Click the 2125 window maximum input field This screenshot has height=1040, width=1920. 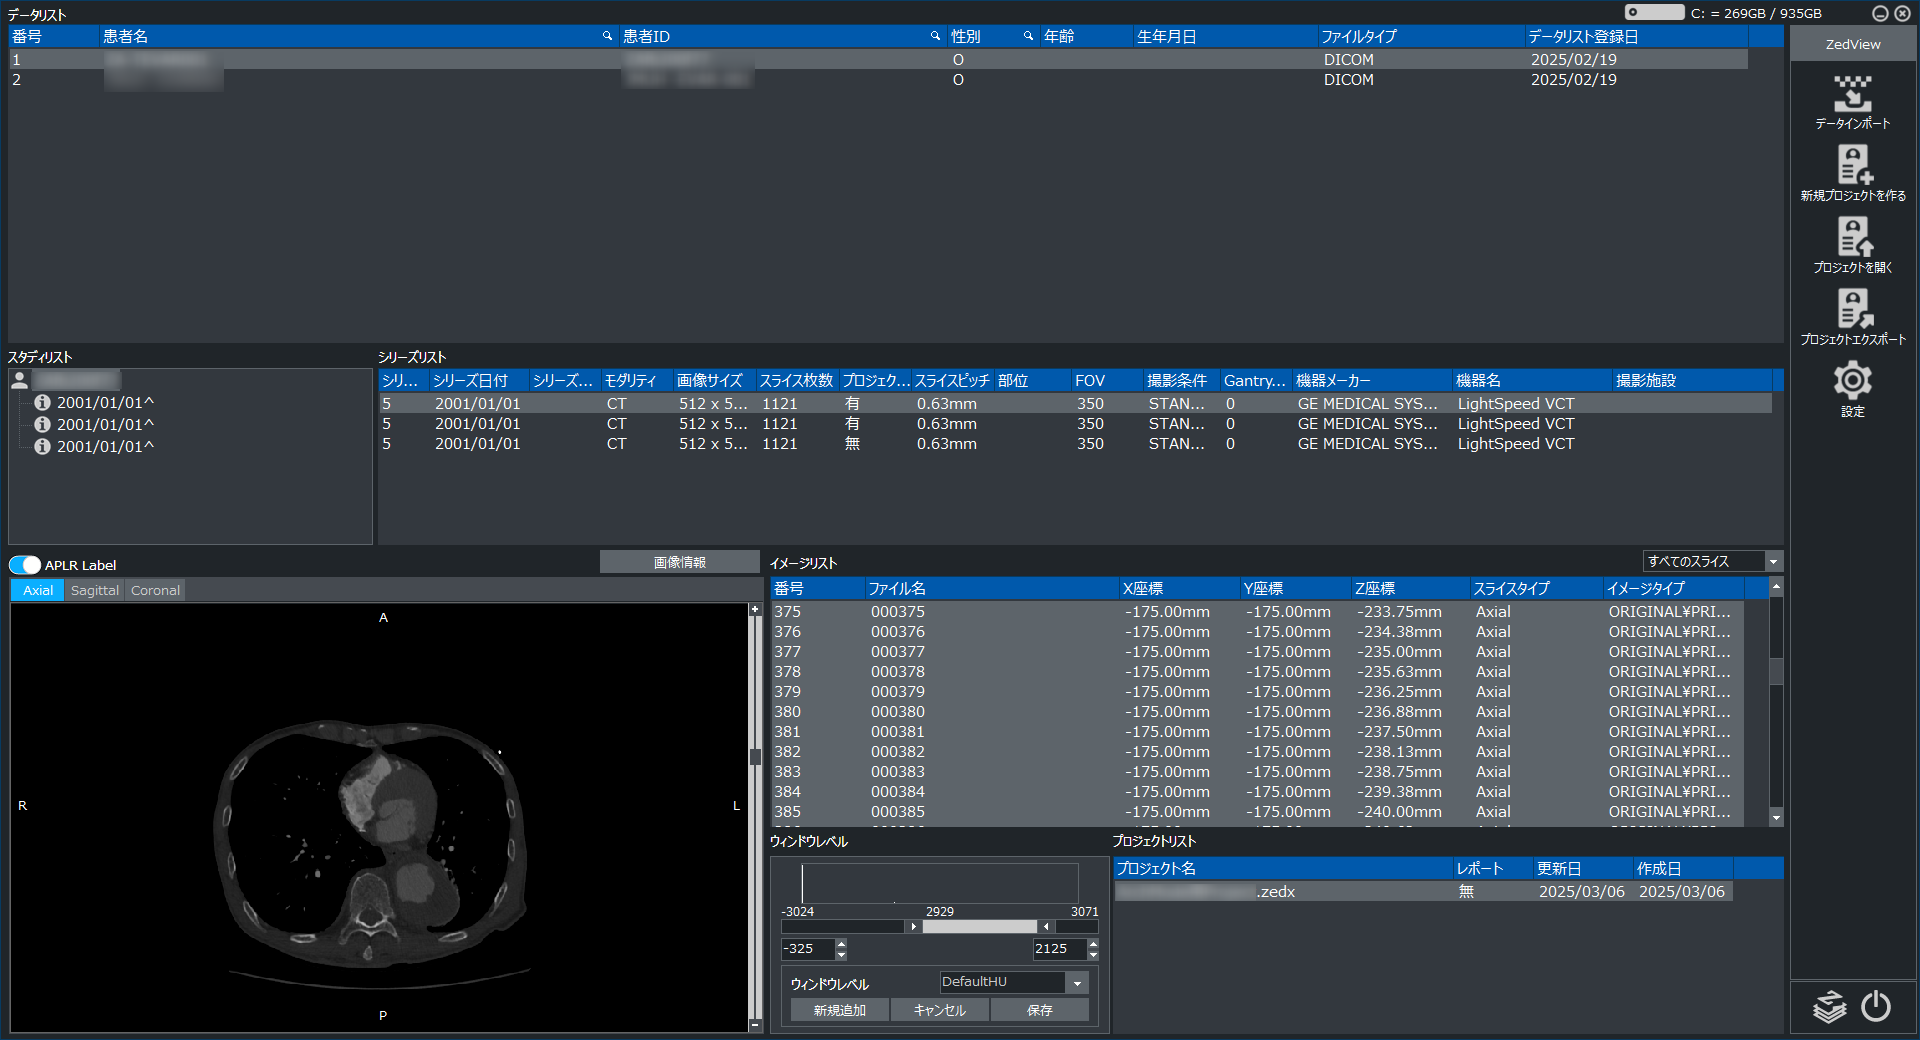(x=1060, y=949)
